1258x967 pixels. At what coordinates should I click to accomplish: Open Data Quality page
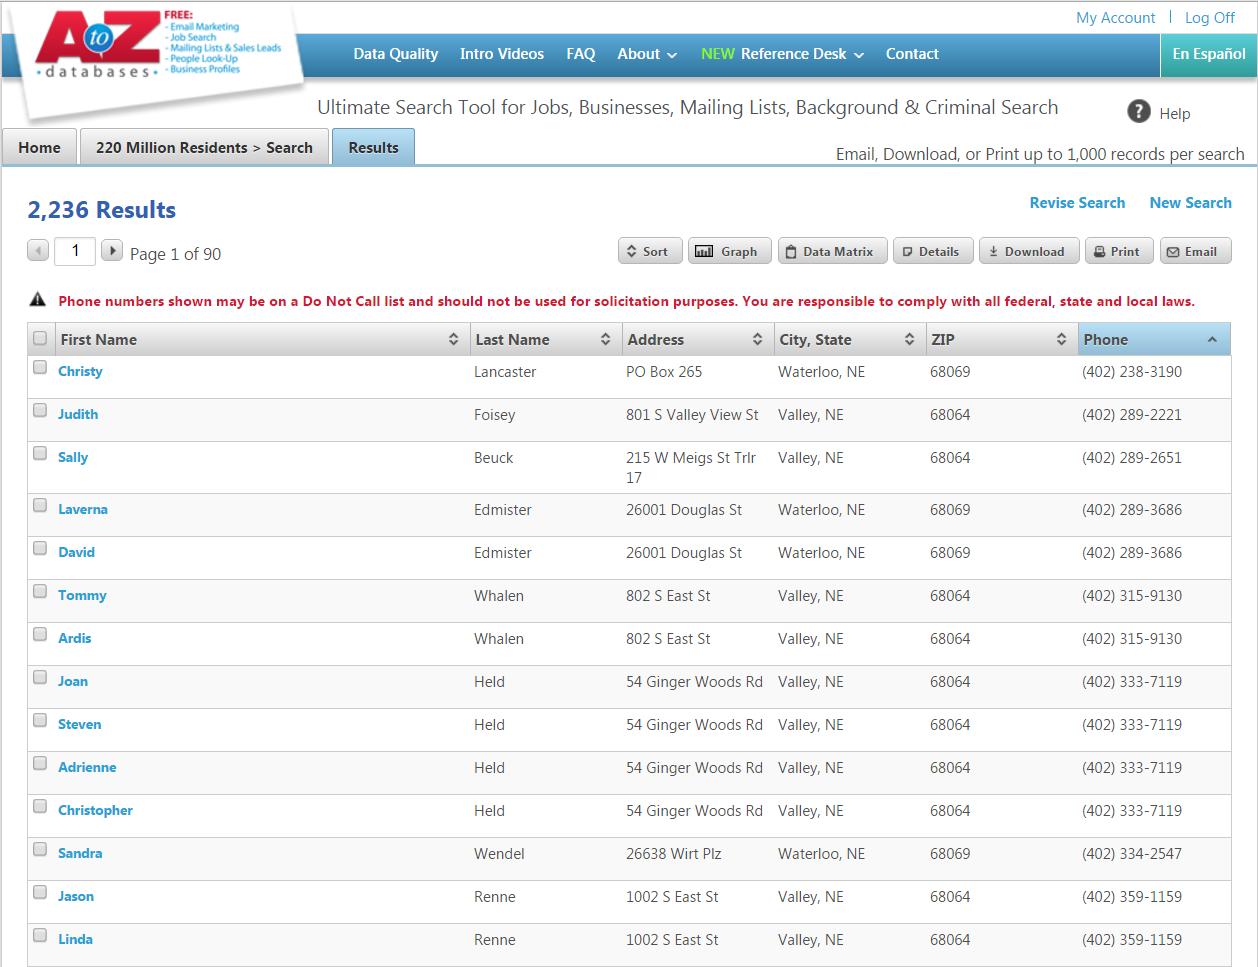(x=395, y=54)
